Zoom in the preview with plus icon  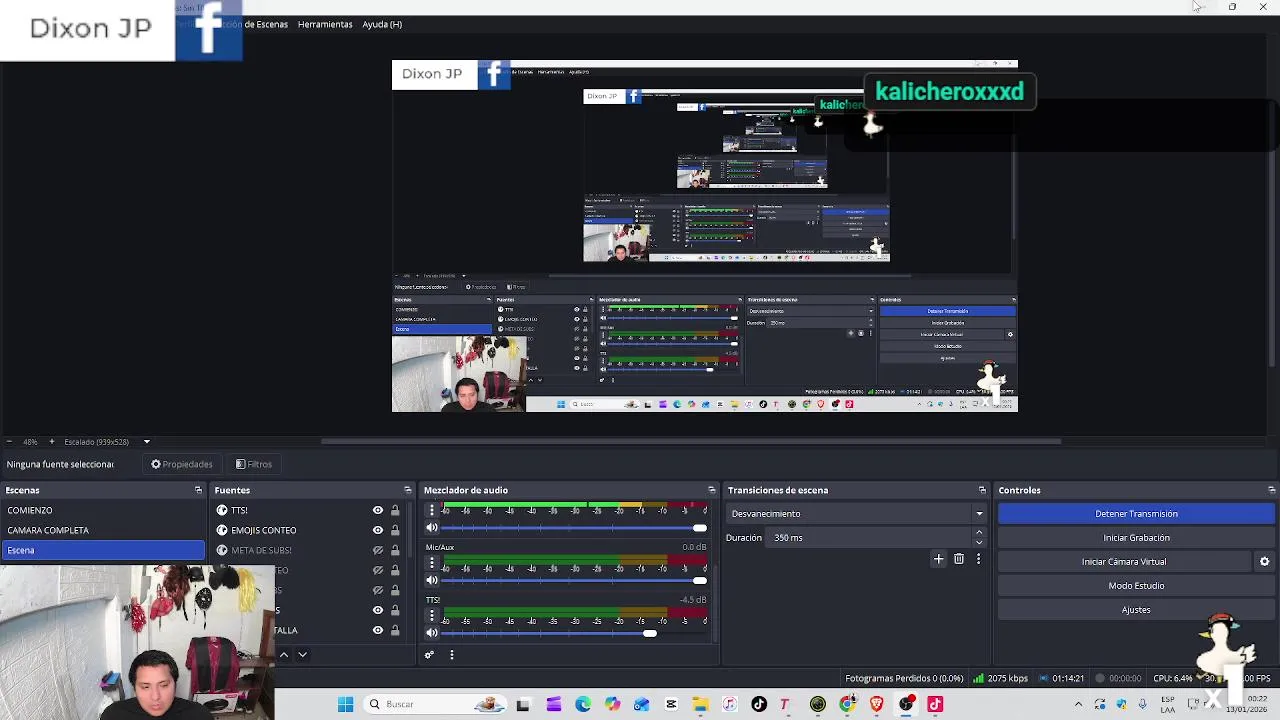pyautogui.click(x=52, y=442)
